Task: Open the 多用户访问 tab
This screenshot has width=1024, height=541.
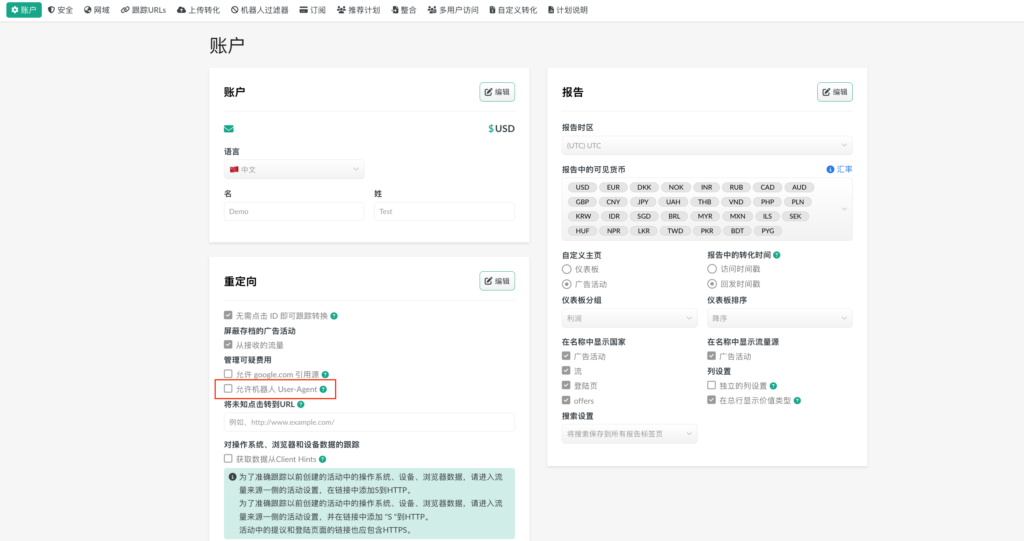Action: pos(453,10)
